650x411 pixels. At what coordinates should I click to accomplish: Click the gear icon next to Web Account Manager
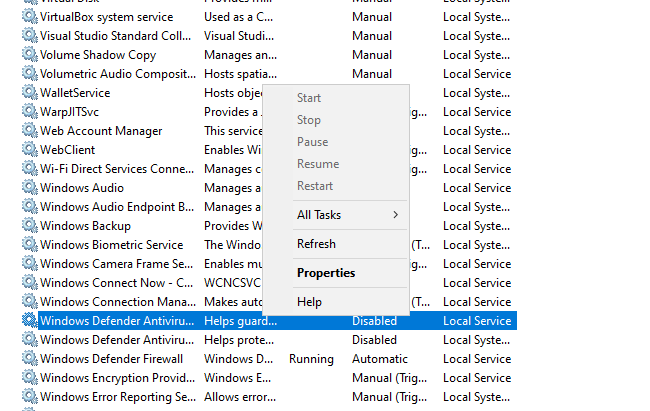click(29, 131)
